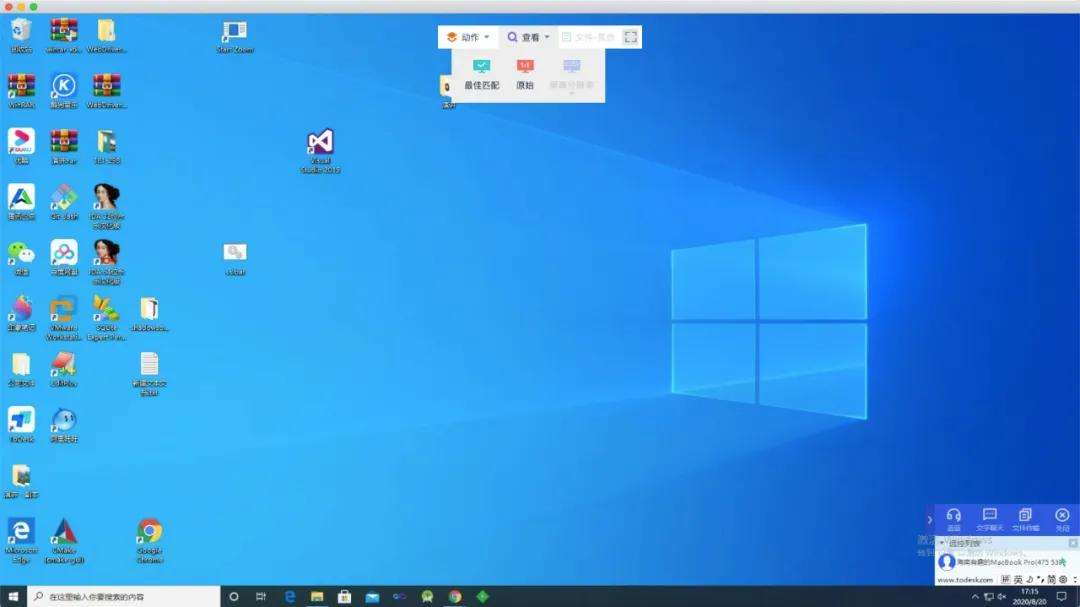The image size is (1080, 607).
Task: Select the WeChat desktop icon
Action: point(21,258)
